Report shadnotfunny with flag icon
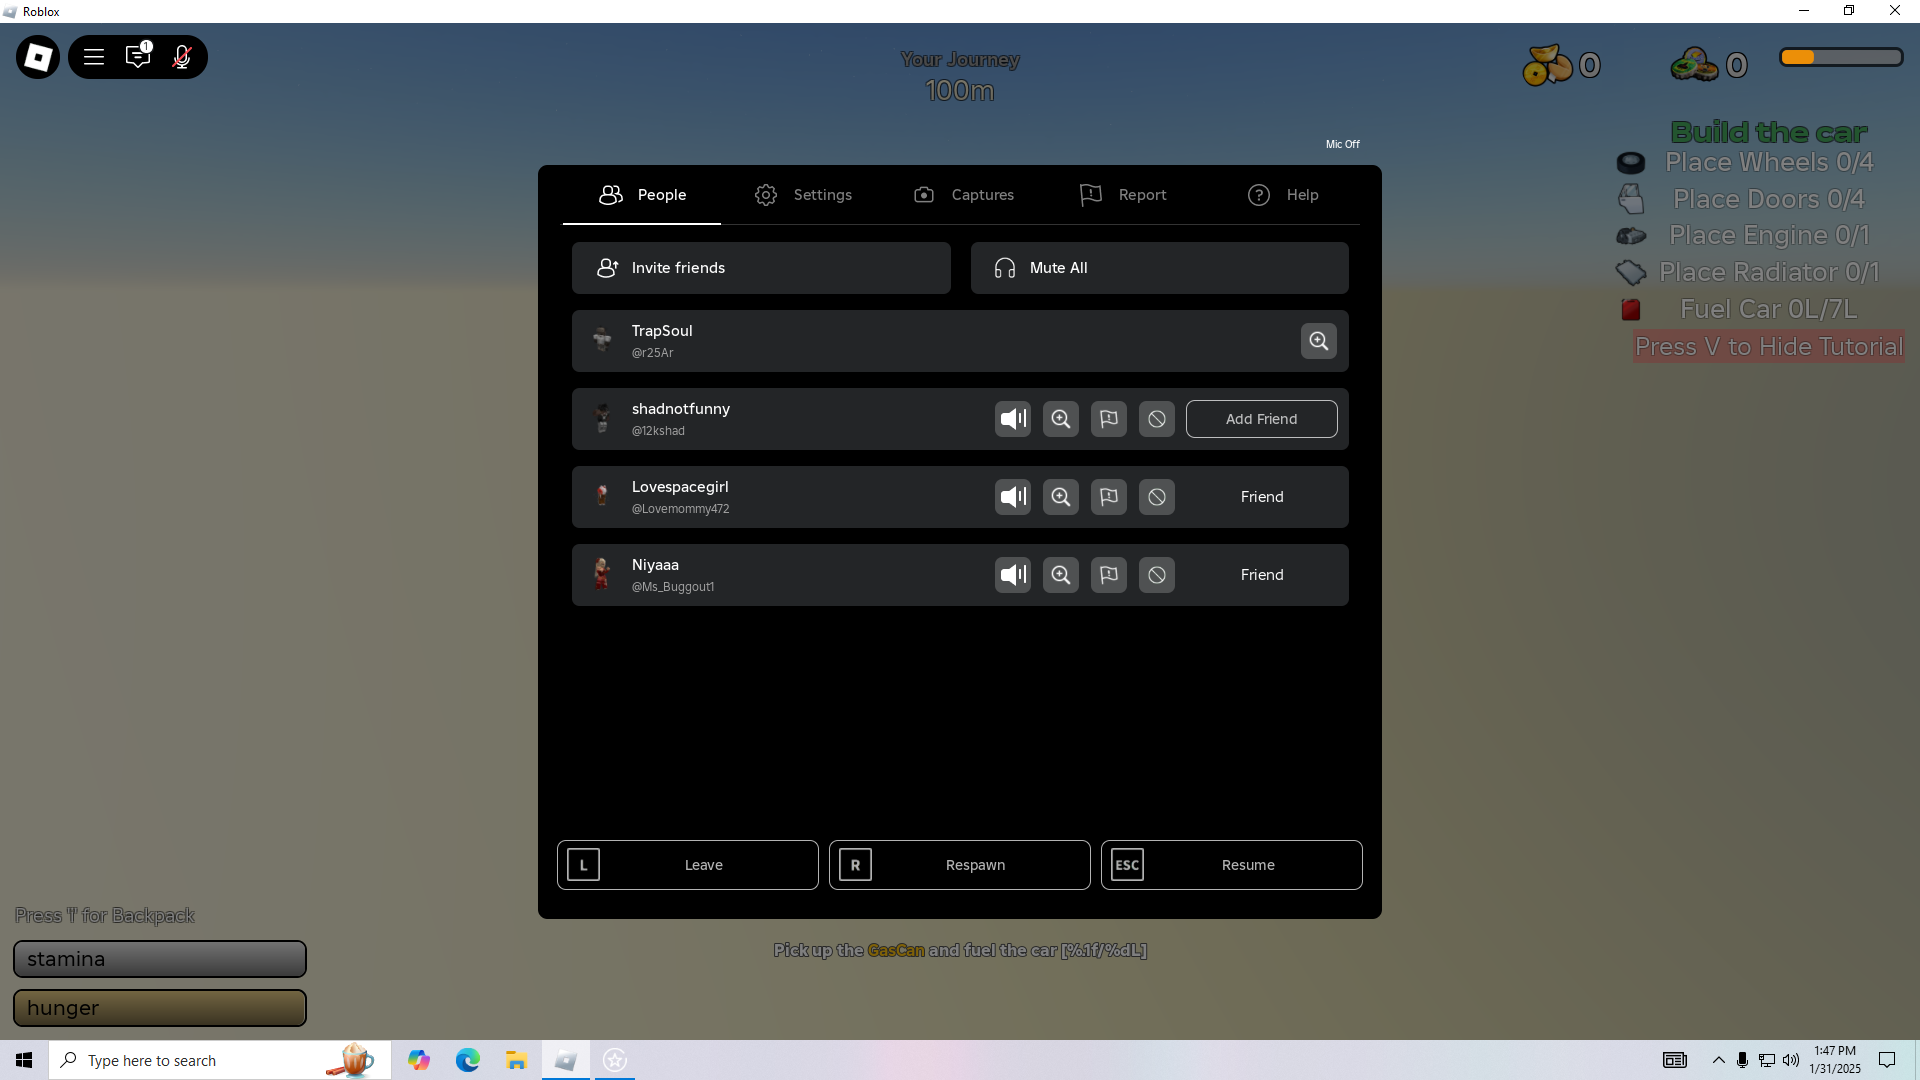The width and height of the screenshot is (1920, 1080). pyautogui.click(x=1109, y=419)
